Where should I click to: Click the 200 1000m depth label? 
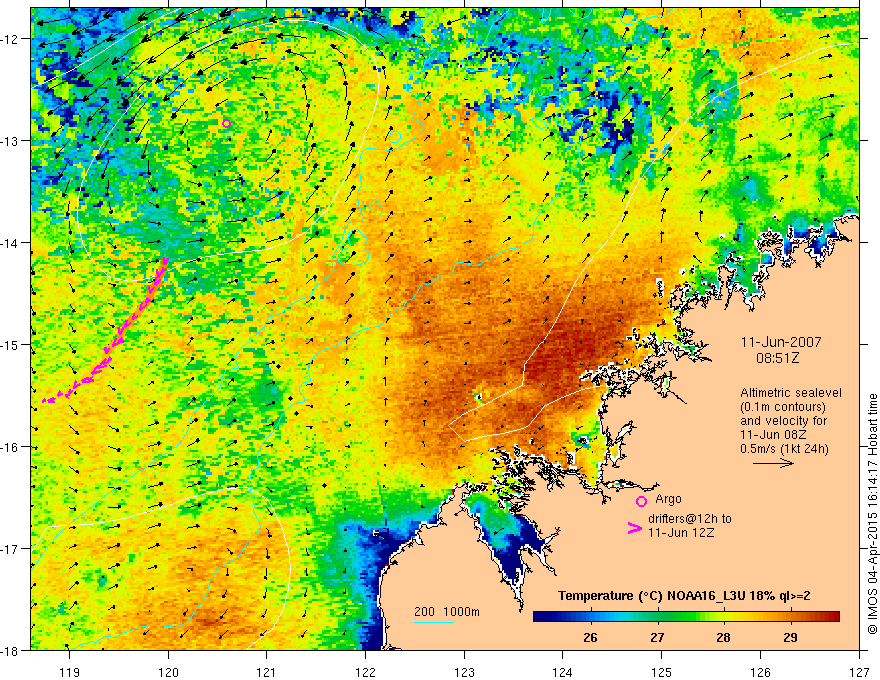447,612
